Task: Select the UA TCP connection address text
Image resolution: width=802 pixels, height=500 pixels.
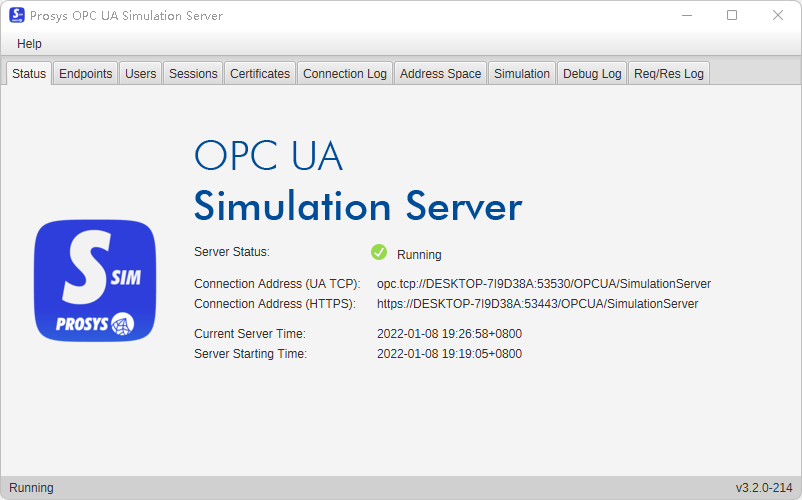Action: pyautogui.click(x=544, y=284)
